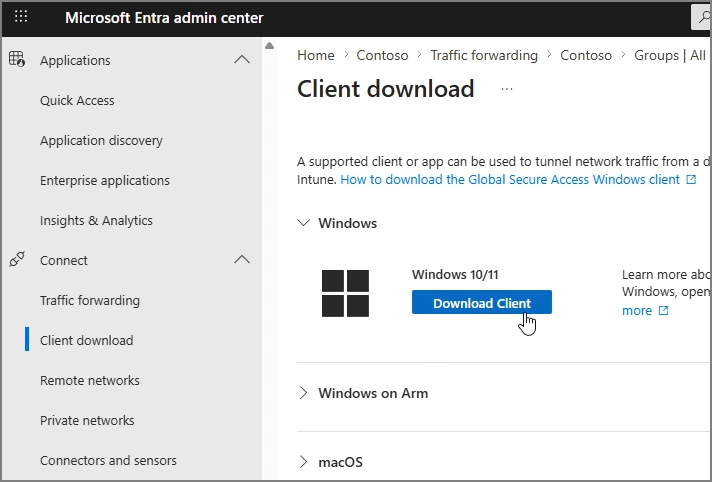Image resolution: width=712 pixels, height=482 pixels.
Task: Collapse the Windows section chevron
Action: [x=303, y=223]
